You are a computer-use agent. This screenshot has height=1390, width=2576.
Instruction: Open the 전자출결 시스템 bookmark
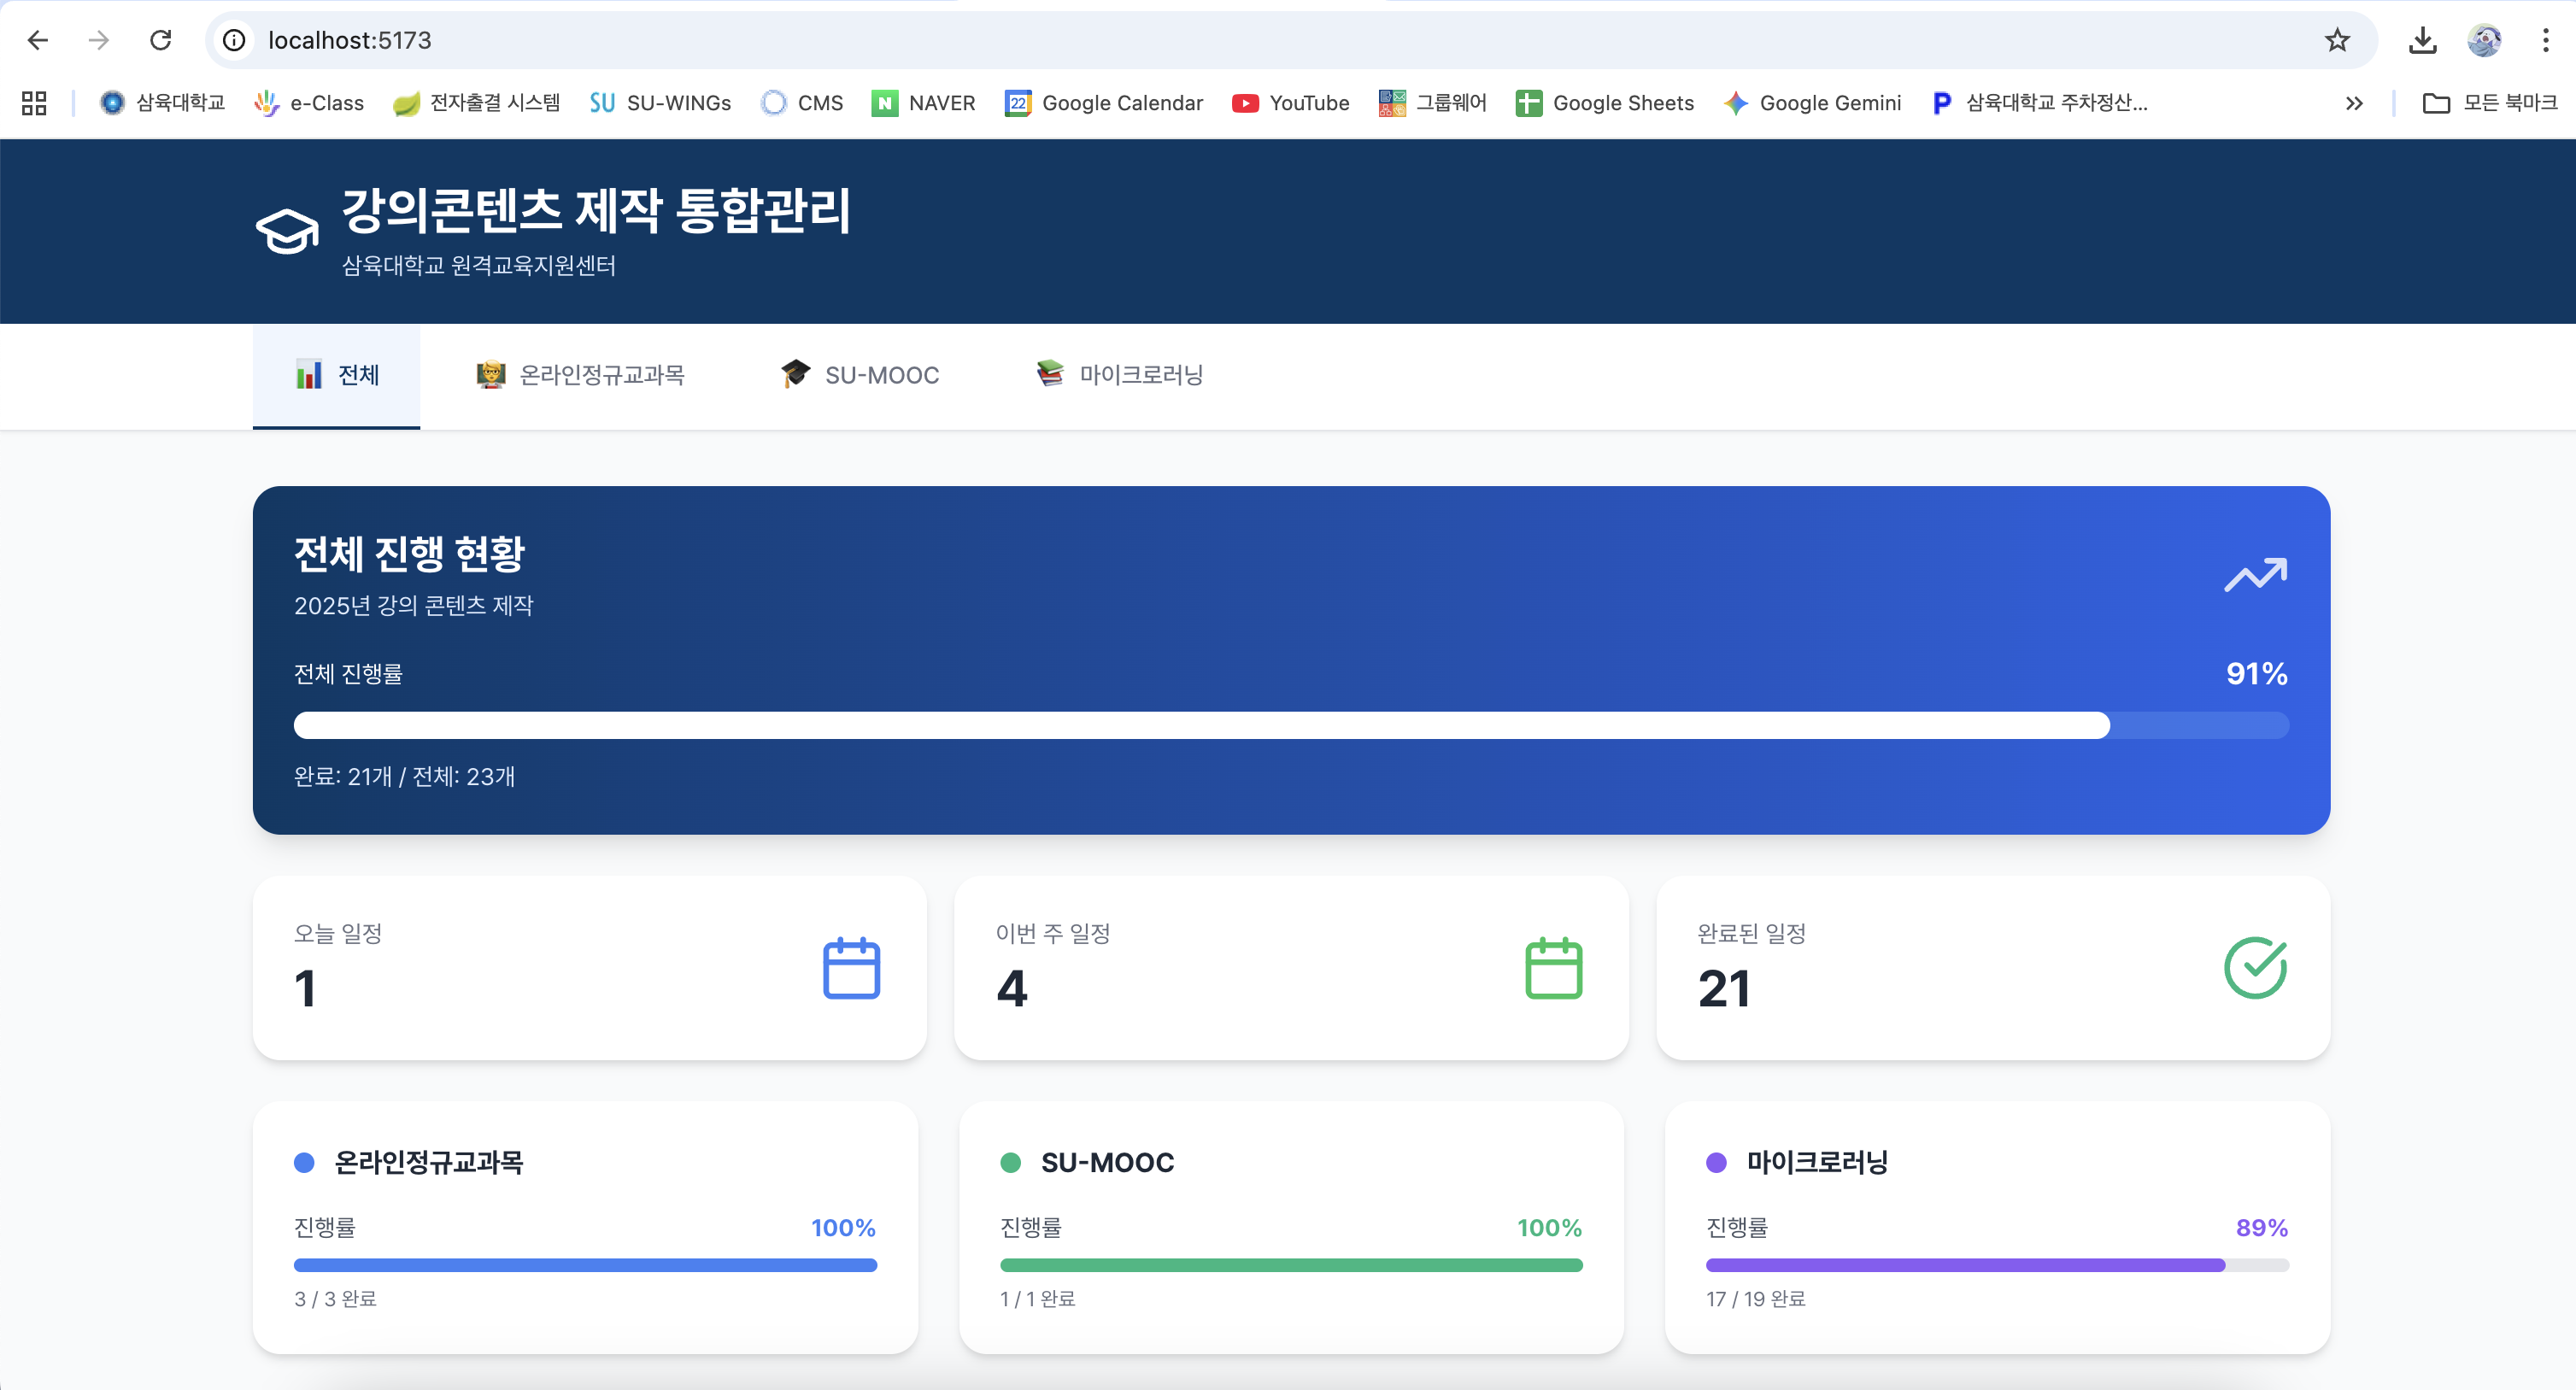coord(477,103)
